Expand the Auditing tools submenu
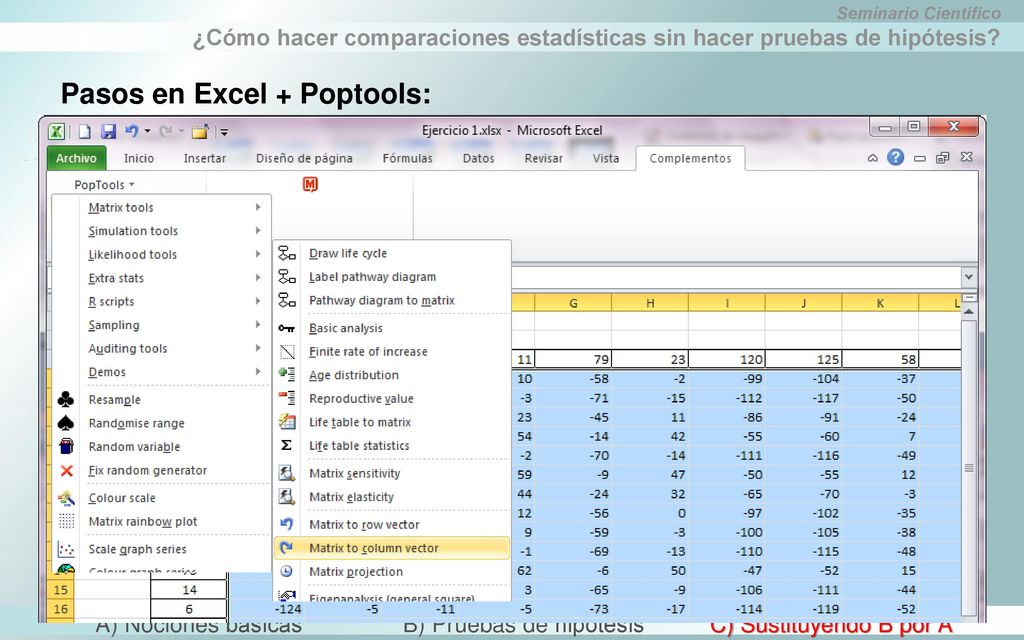The height and width of the screenshot is (640, 1024). click(x=161, y=349)
